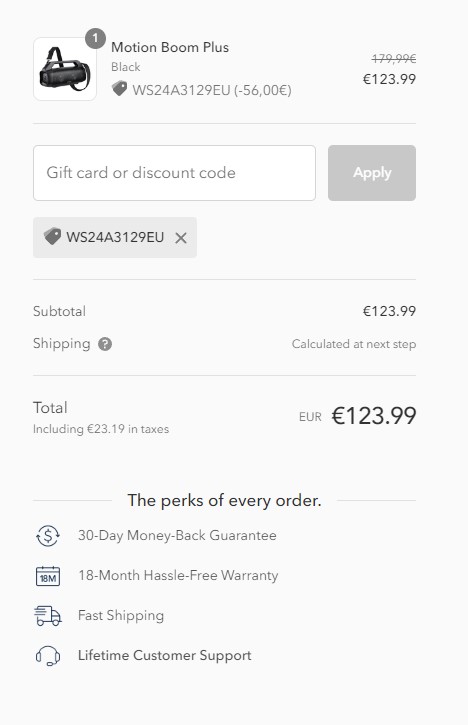Screen dimensions: 468x725
Task: Click the Apply button
Action: (372, 173)
